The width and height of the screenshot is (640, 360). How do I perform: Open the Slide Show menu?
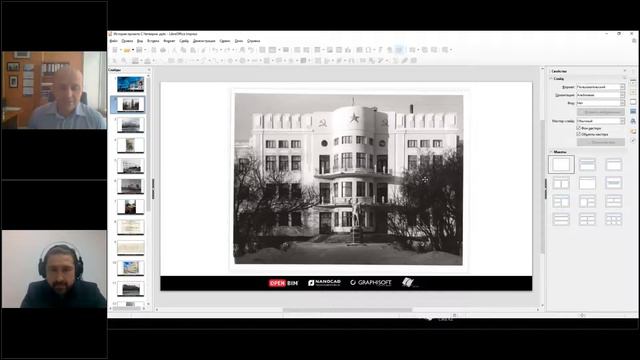coord(204,41)
